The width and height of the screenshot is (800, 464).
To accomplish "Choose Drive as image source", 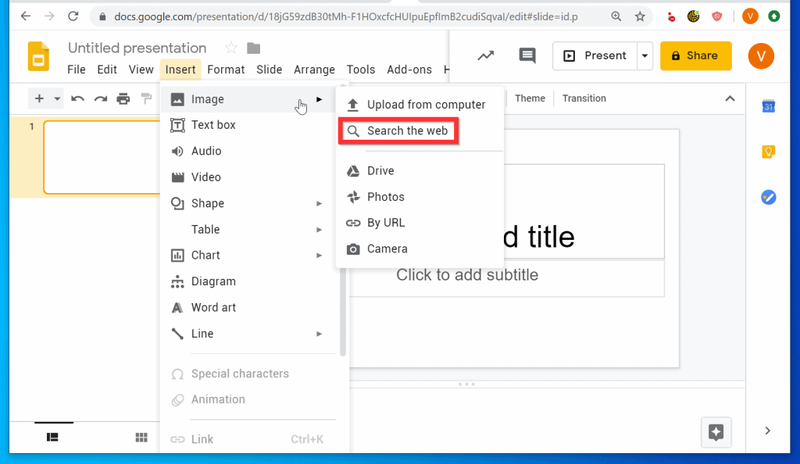I will click(419, 170).
